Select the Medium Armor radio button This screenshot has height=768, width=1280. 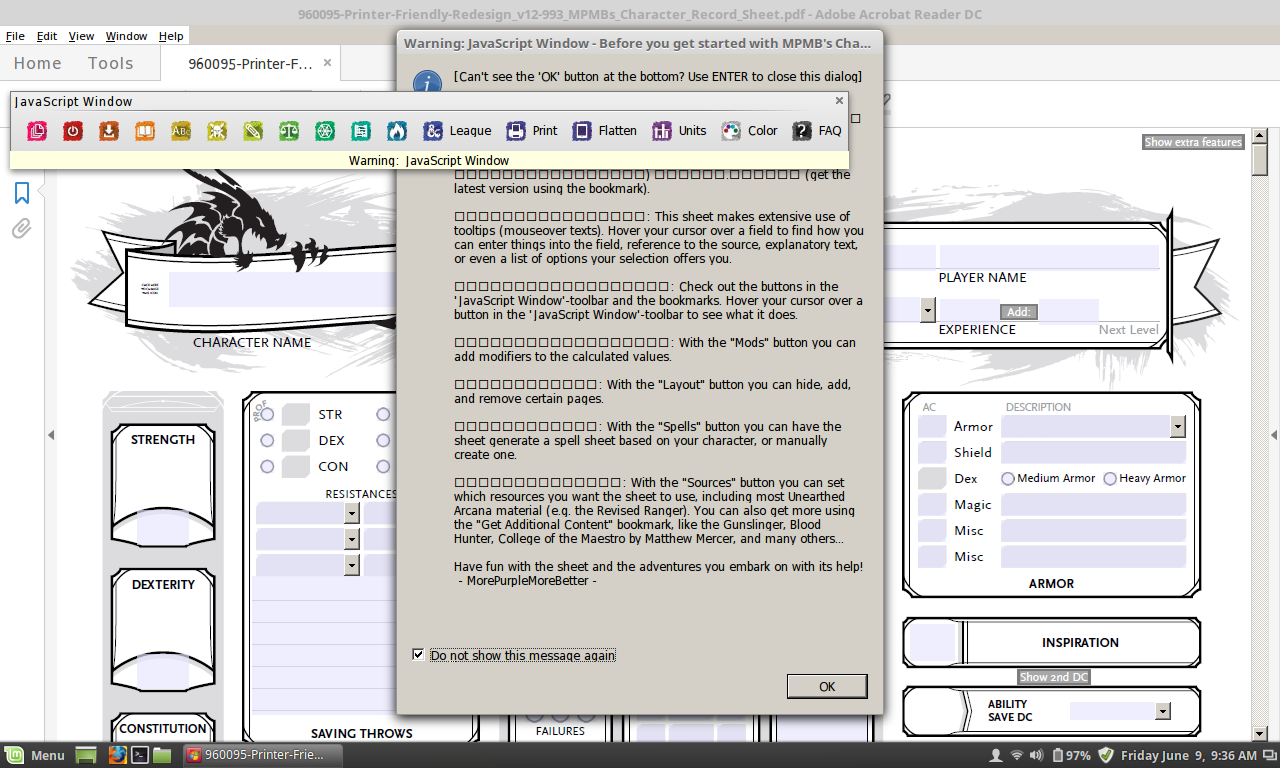1008,479
